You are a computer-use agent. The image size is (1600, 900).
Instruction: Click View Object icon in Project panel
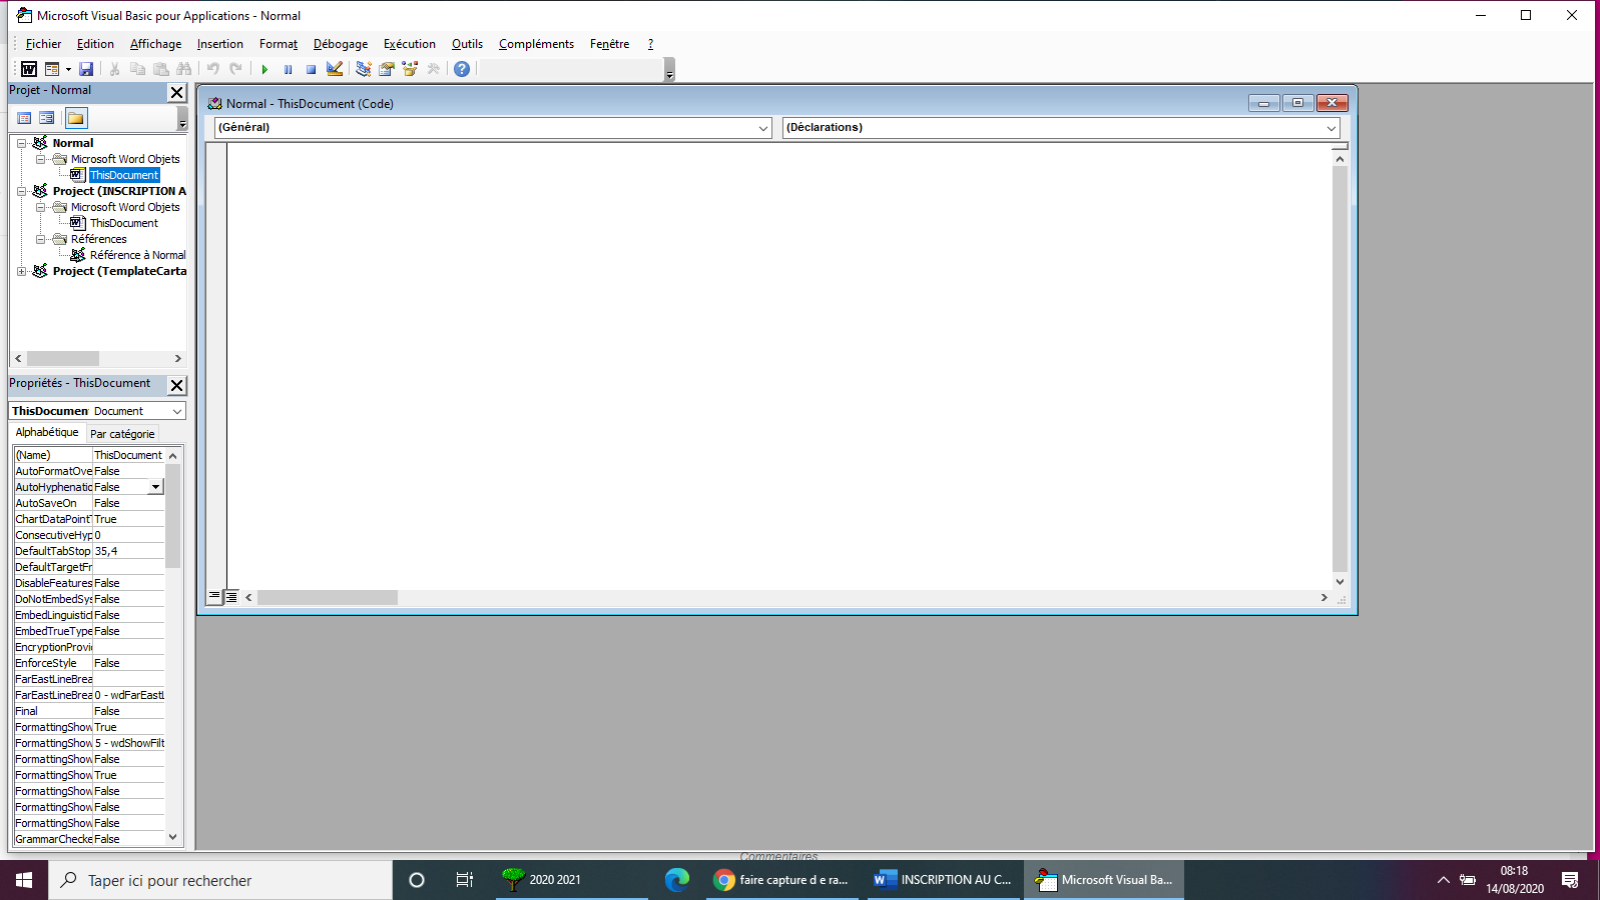coord(47,118)
